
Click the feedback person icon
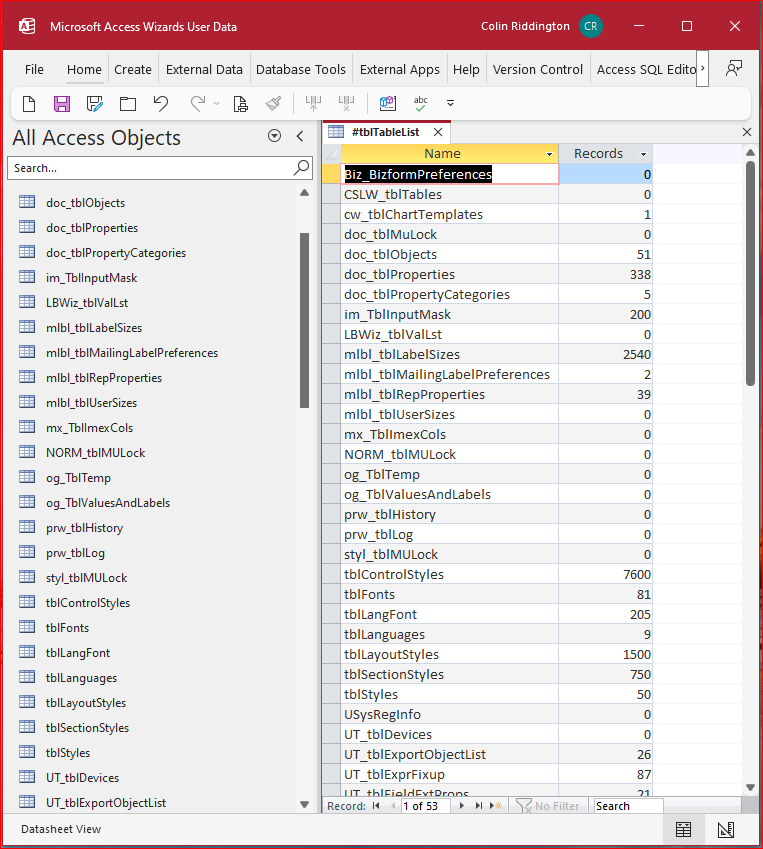(x=734, y=69)
